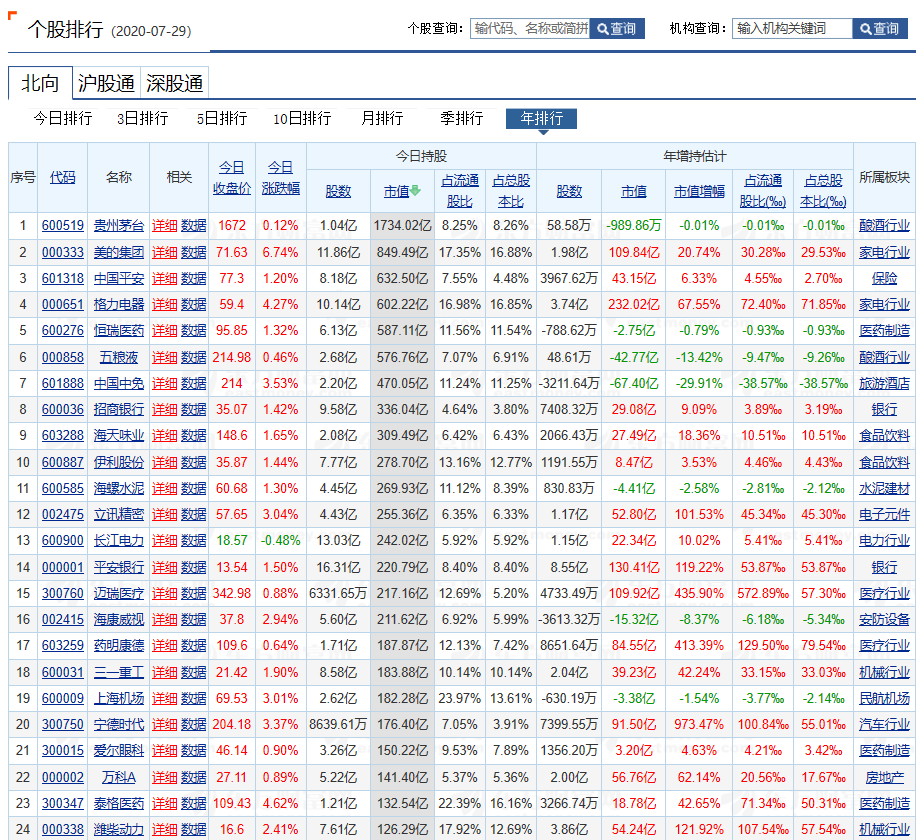Viewport: 919px width, 840px height.
Task: Switch to the 深股通 tab
Action: [175, 83]
